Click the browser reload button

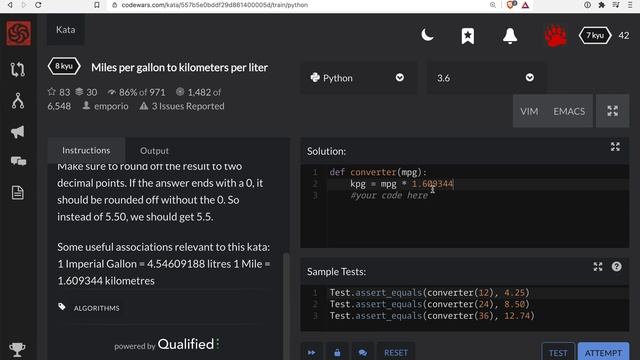pos(38,5)
